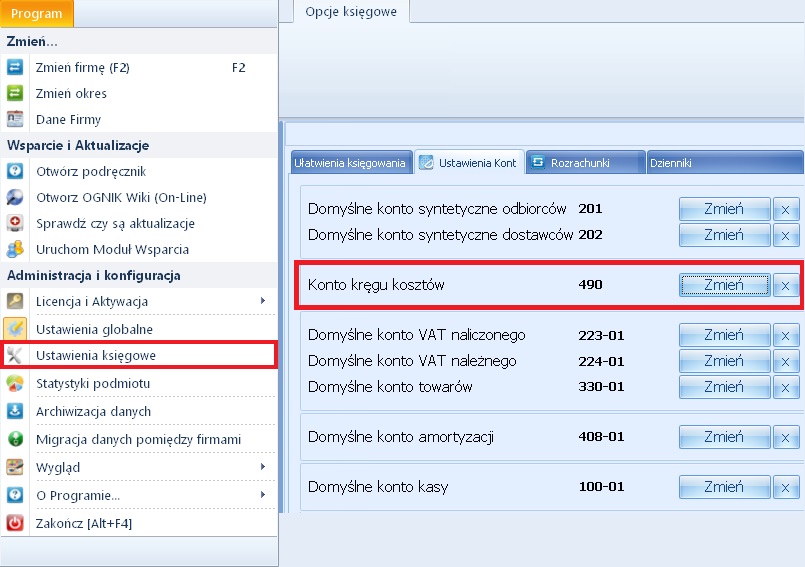Clear Domyślne konto amortyzacji with x button
The height and width of the screenshot is (567, 805).
click(x=785, y=437)
